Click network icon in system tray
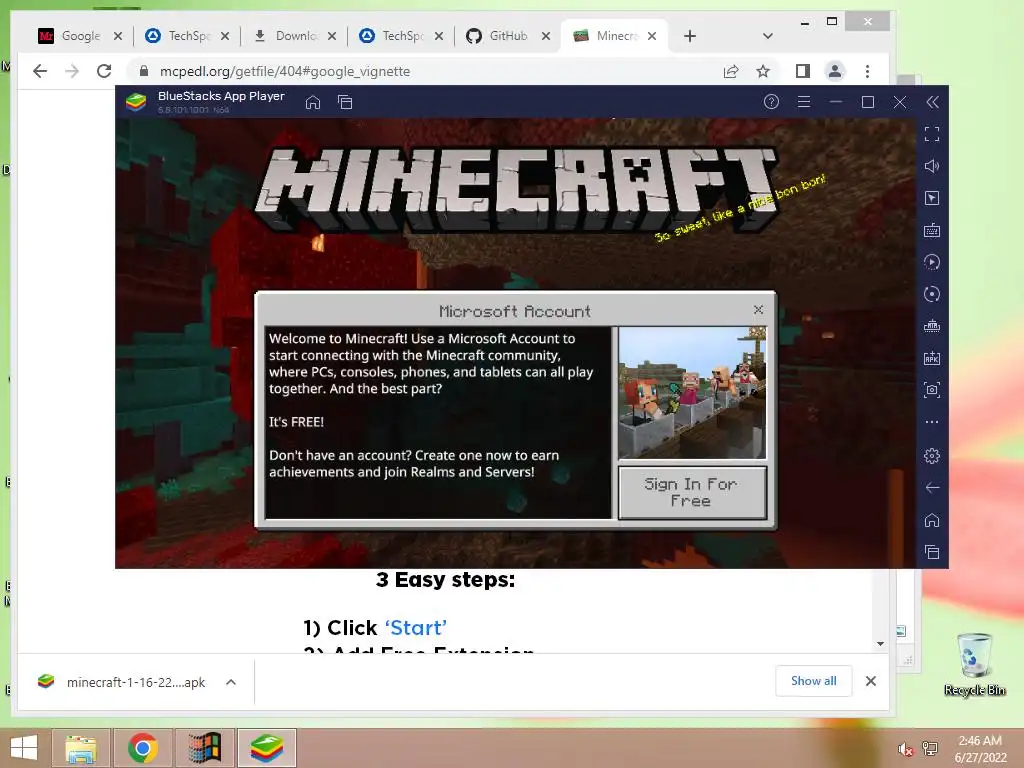This screenshot has width=1024, height=768. click(930, 749)
